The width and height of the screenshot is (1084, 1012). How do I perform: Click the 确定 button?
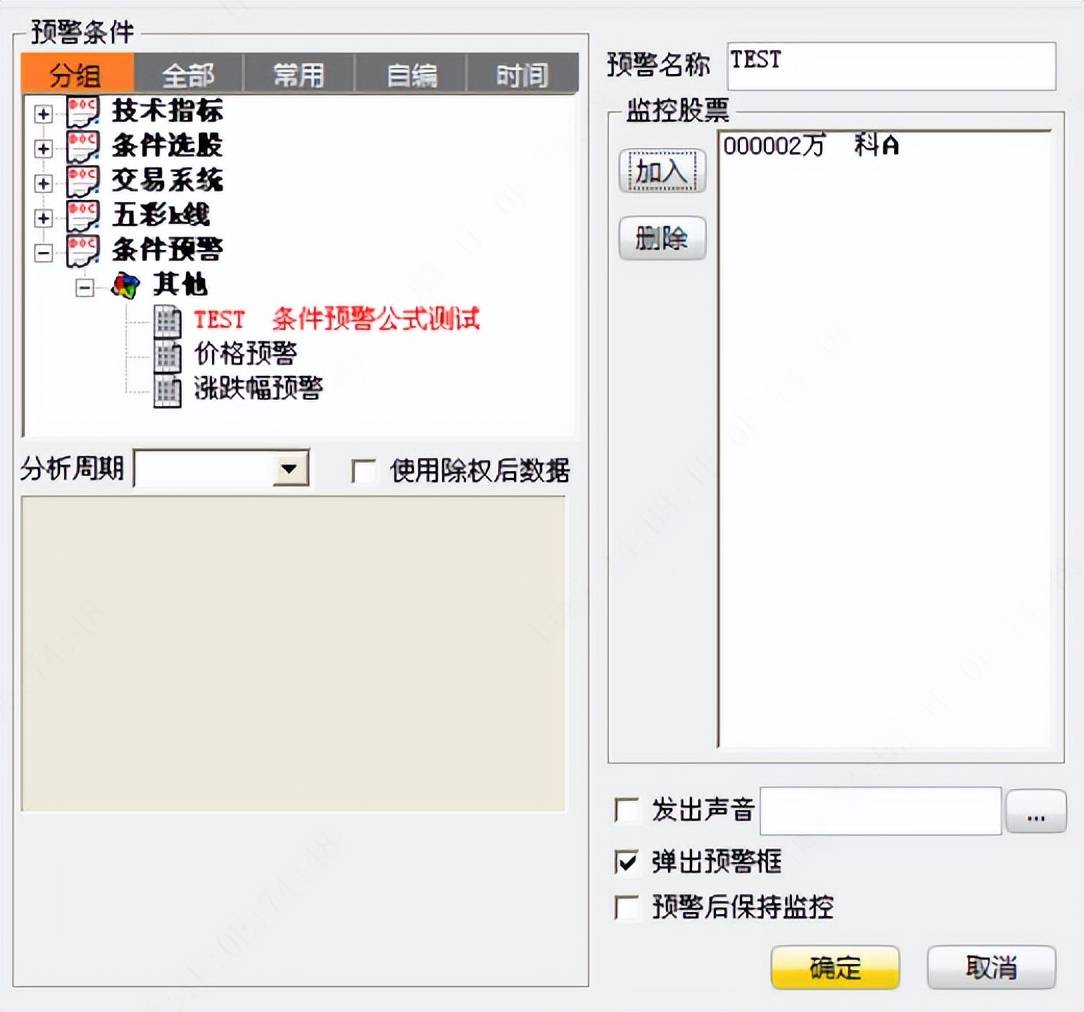coord(835,967)
